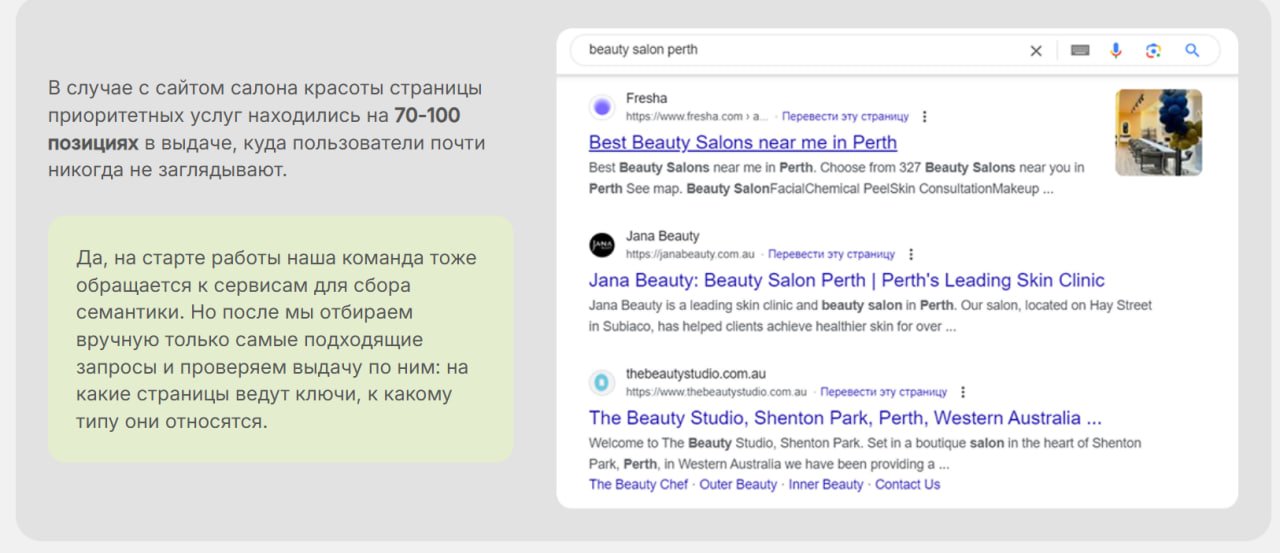Open The Beauty Studio, Shenton Park result
The image size is (1280, 553).
[844, 418]
